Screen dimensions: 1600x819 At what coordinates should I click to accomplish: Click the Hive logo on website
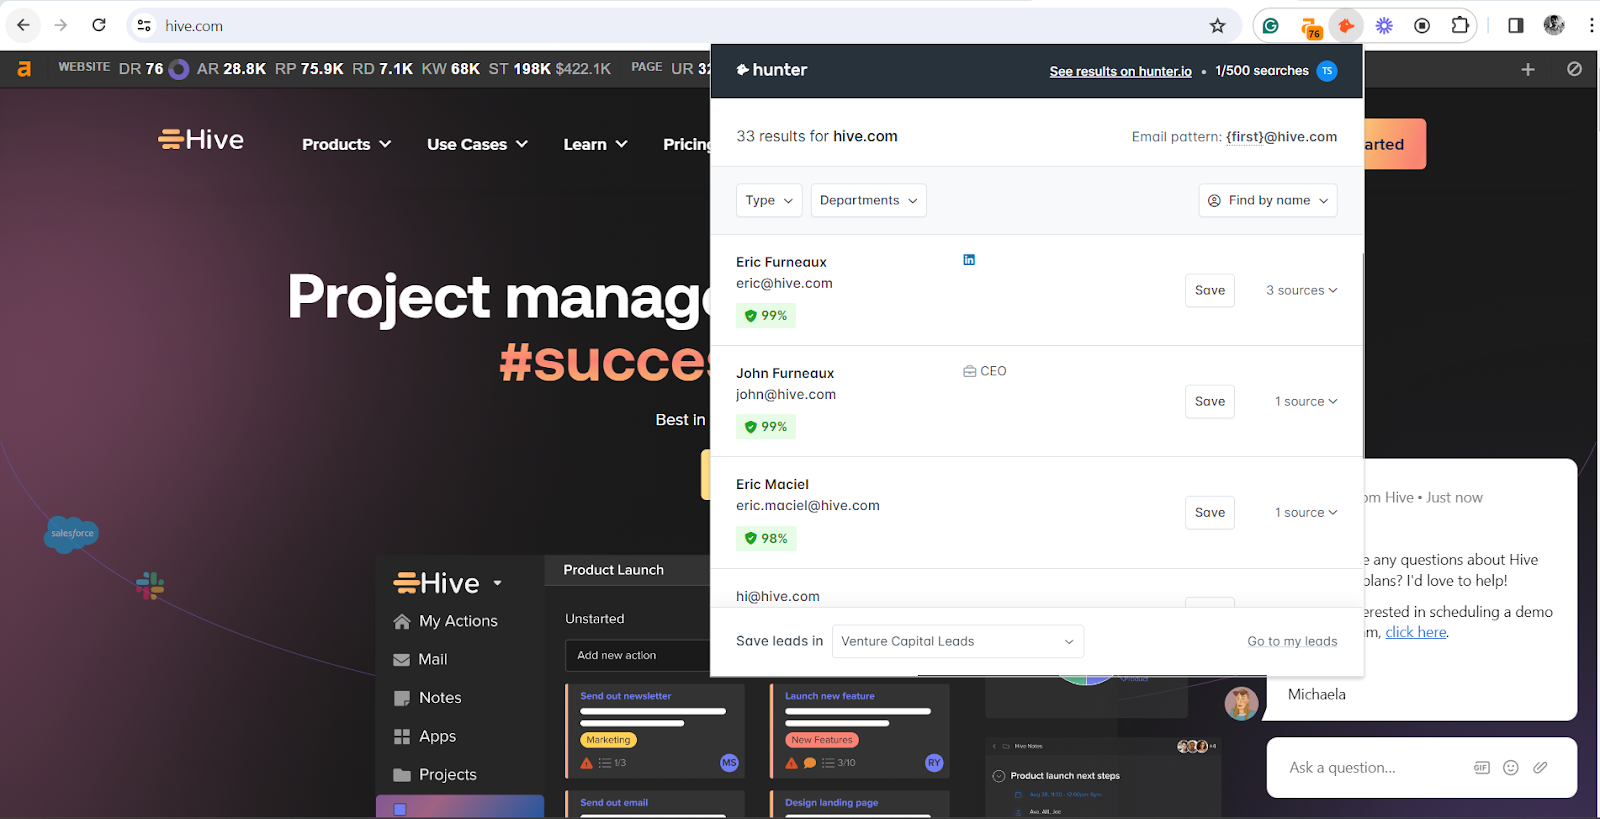(201, 140)
